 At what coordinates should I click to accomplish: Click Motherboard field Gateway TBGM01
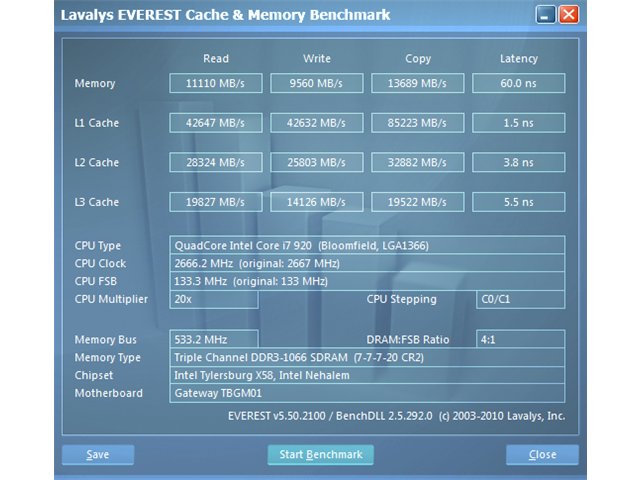pos(367,393)
